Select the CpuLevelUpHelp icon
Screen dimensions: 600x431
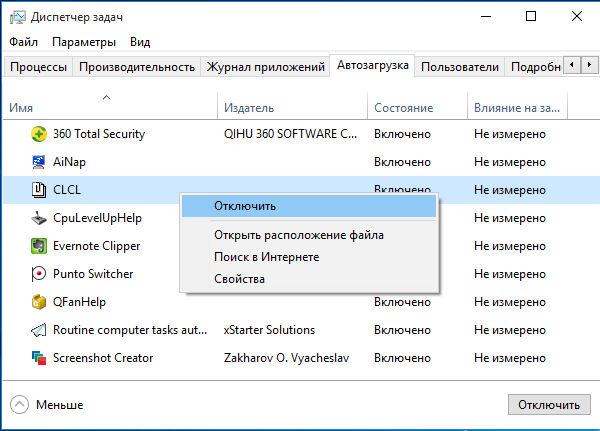coord(39,217)
